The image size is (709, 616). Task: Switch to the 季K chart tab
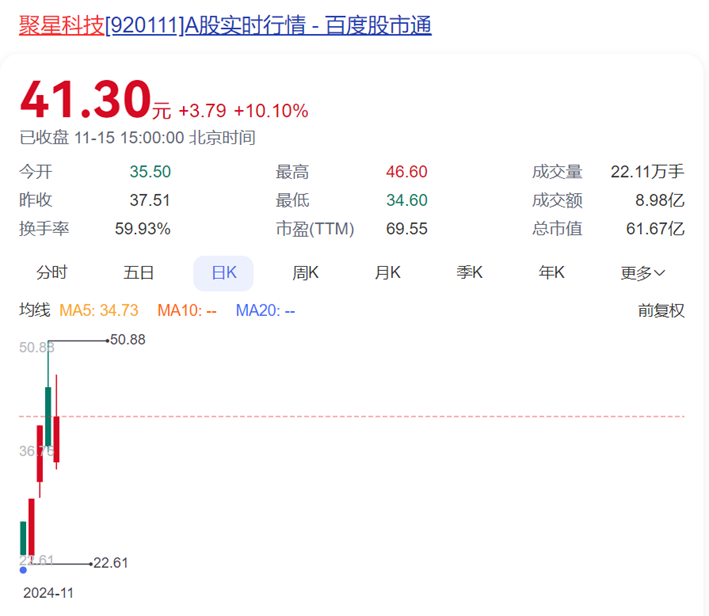click(469, 273)
